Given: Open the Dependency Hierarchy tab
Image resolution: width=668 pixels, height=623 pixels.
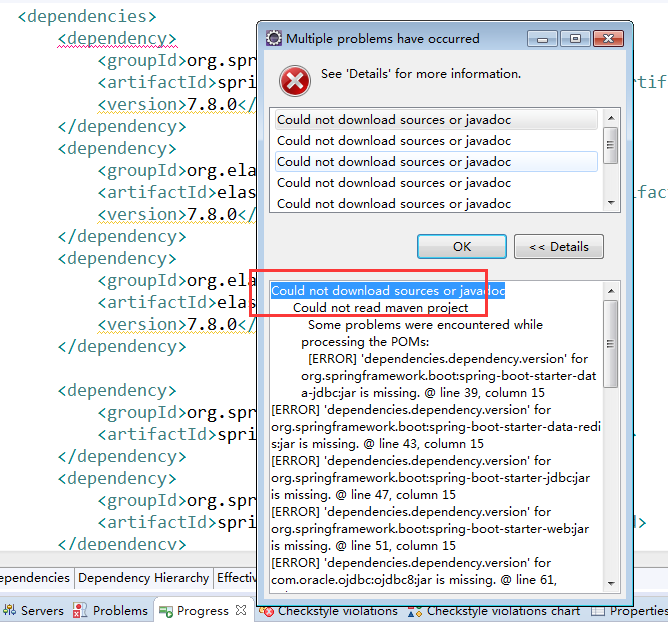Looking at the screenshot, I should pos(144,578).
